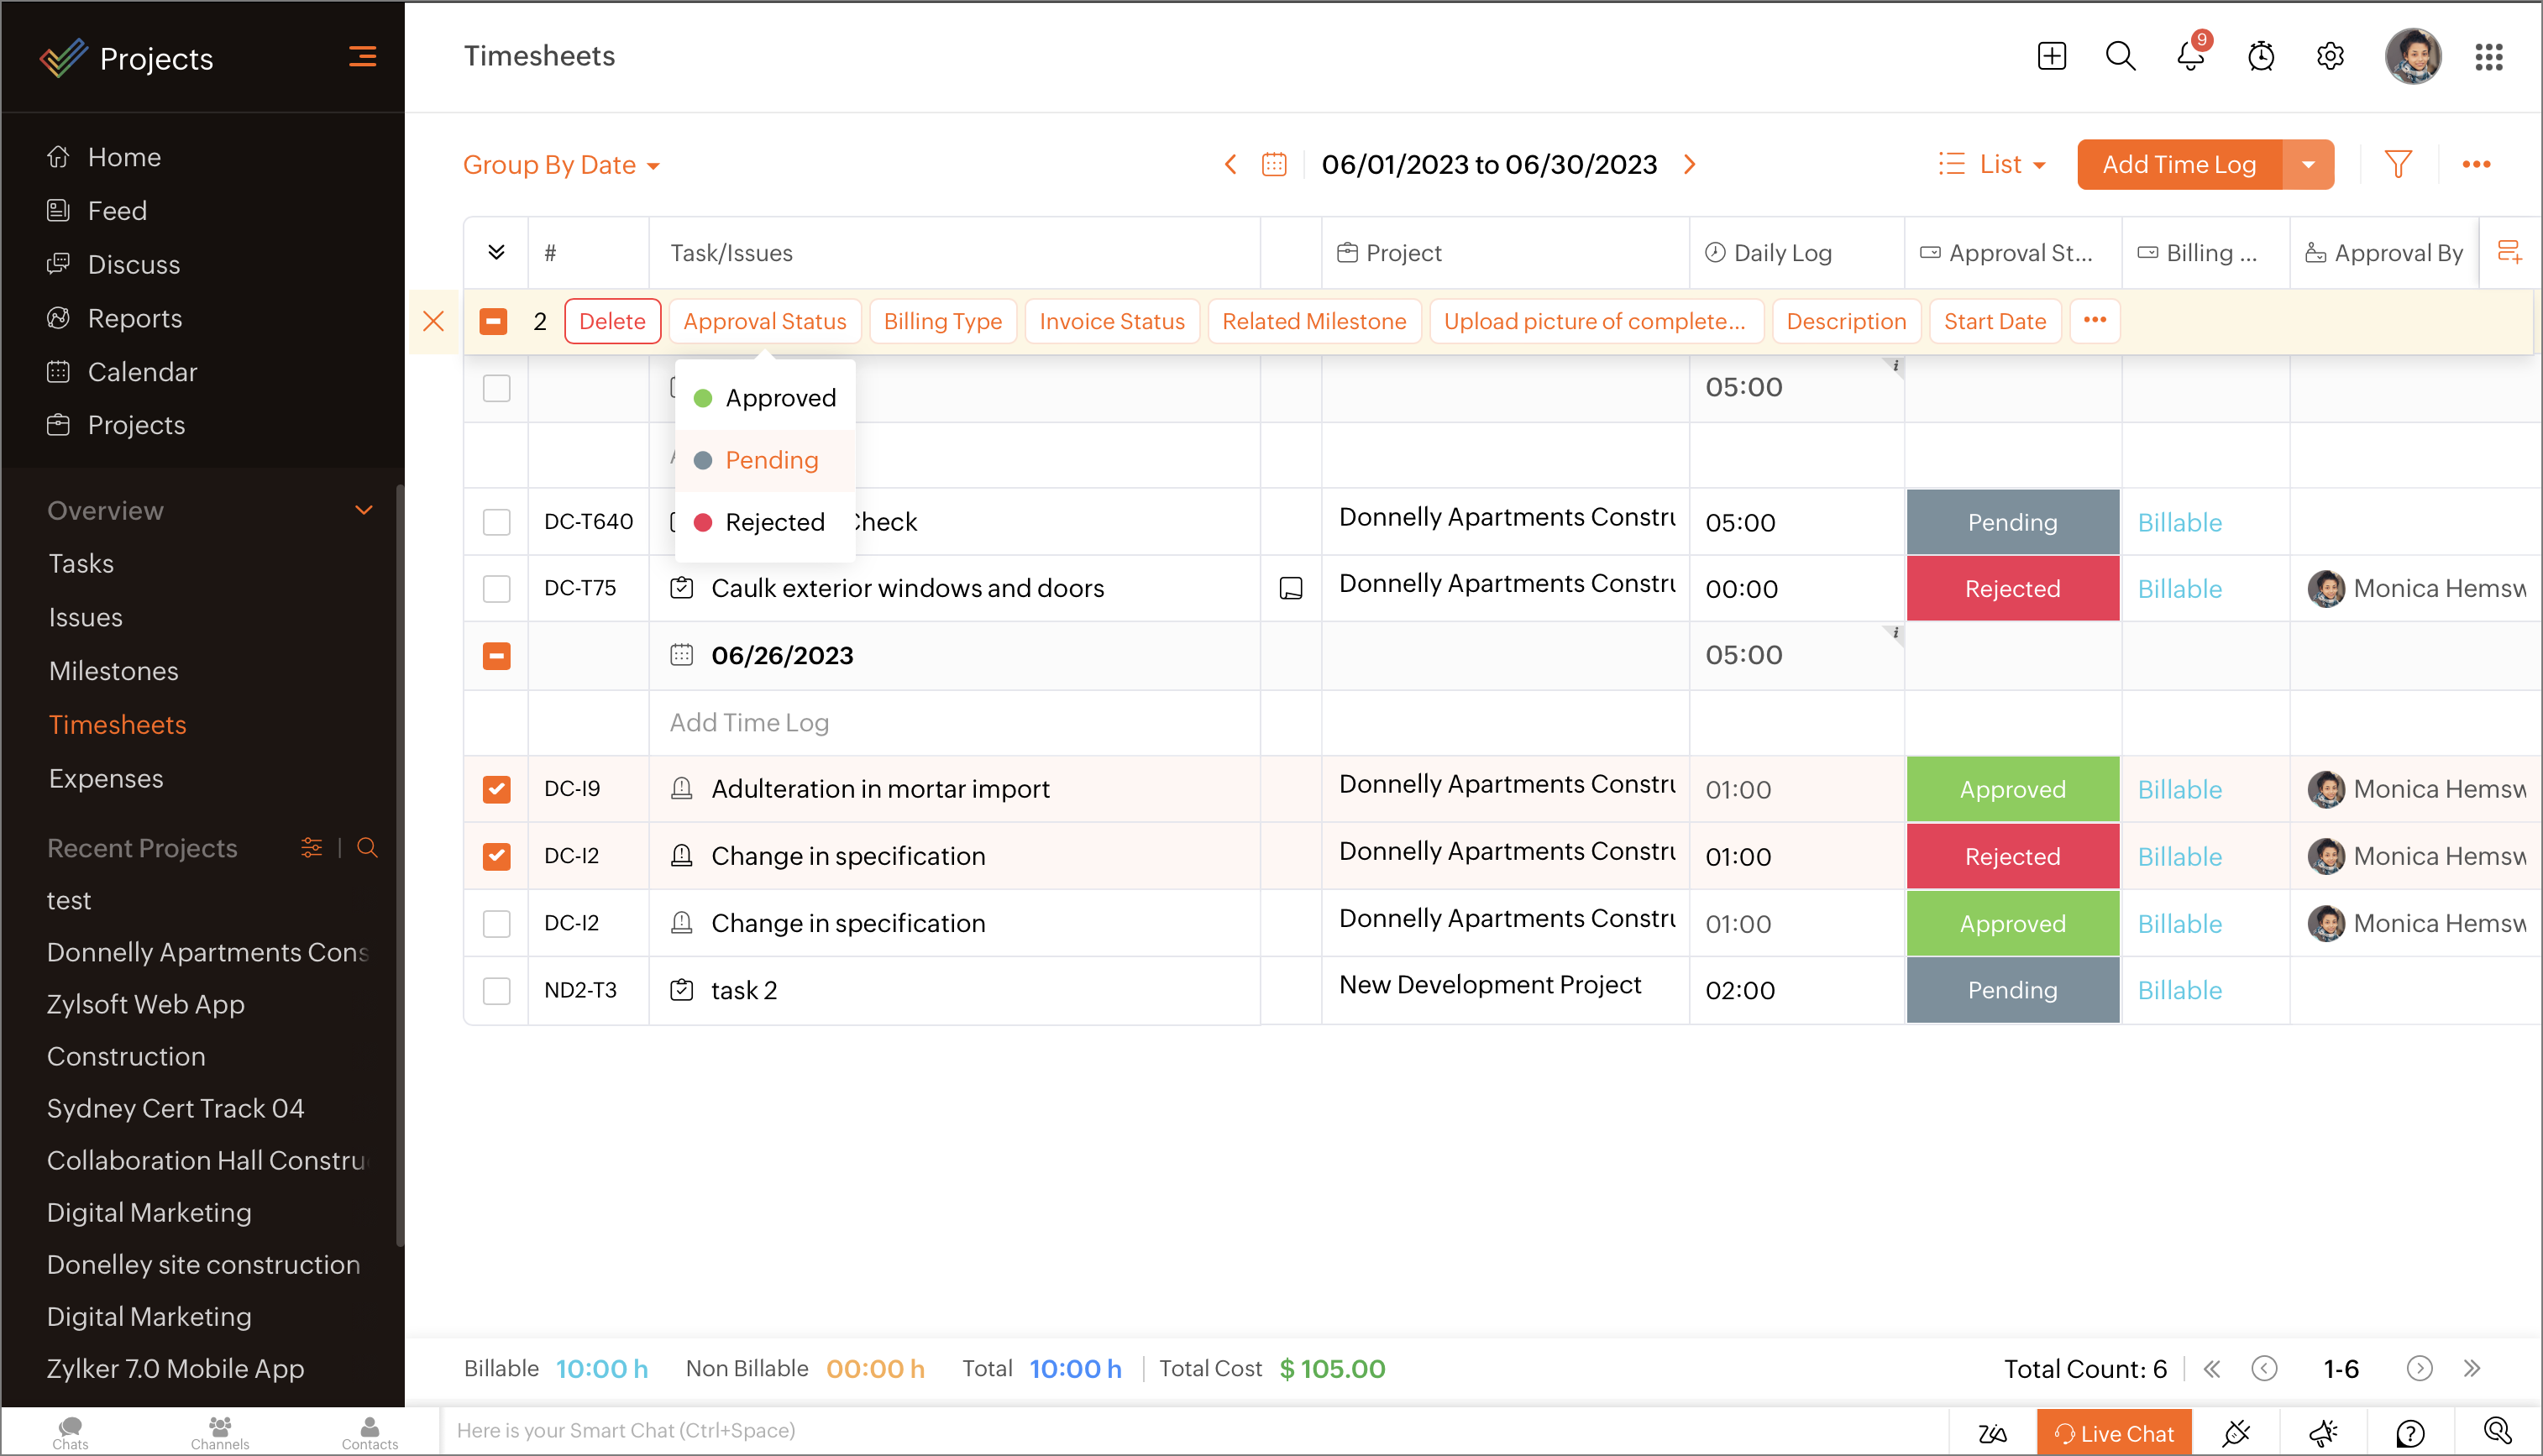Open the apps grid icon
The height and width of the screenshot is (1456, 2543).
pos(2488,56)
